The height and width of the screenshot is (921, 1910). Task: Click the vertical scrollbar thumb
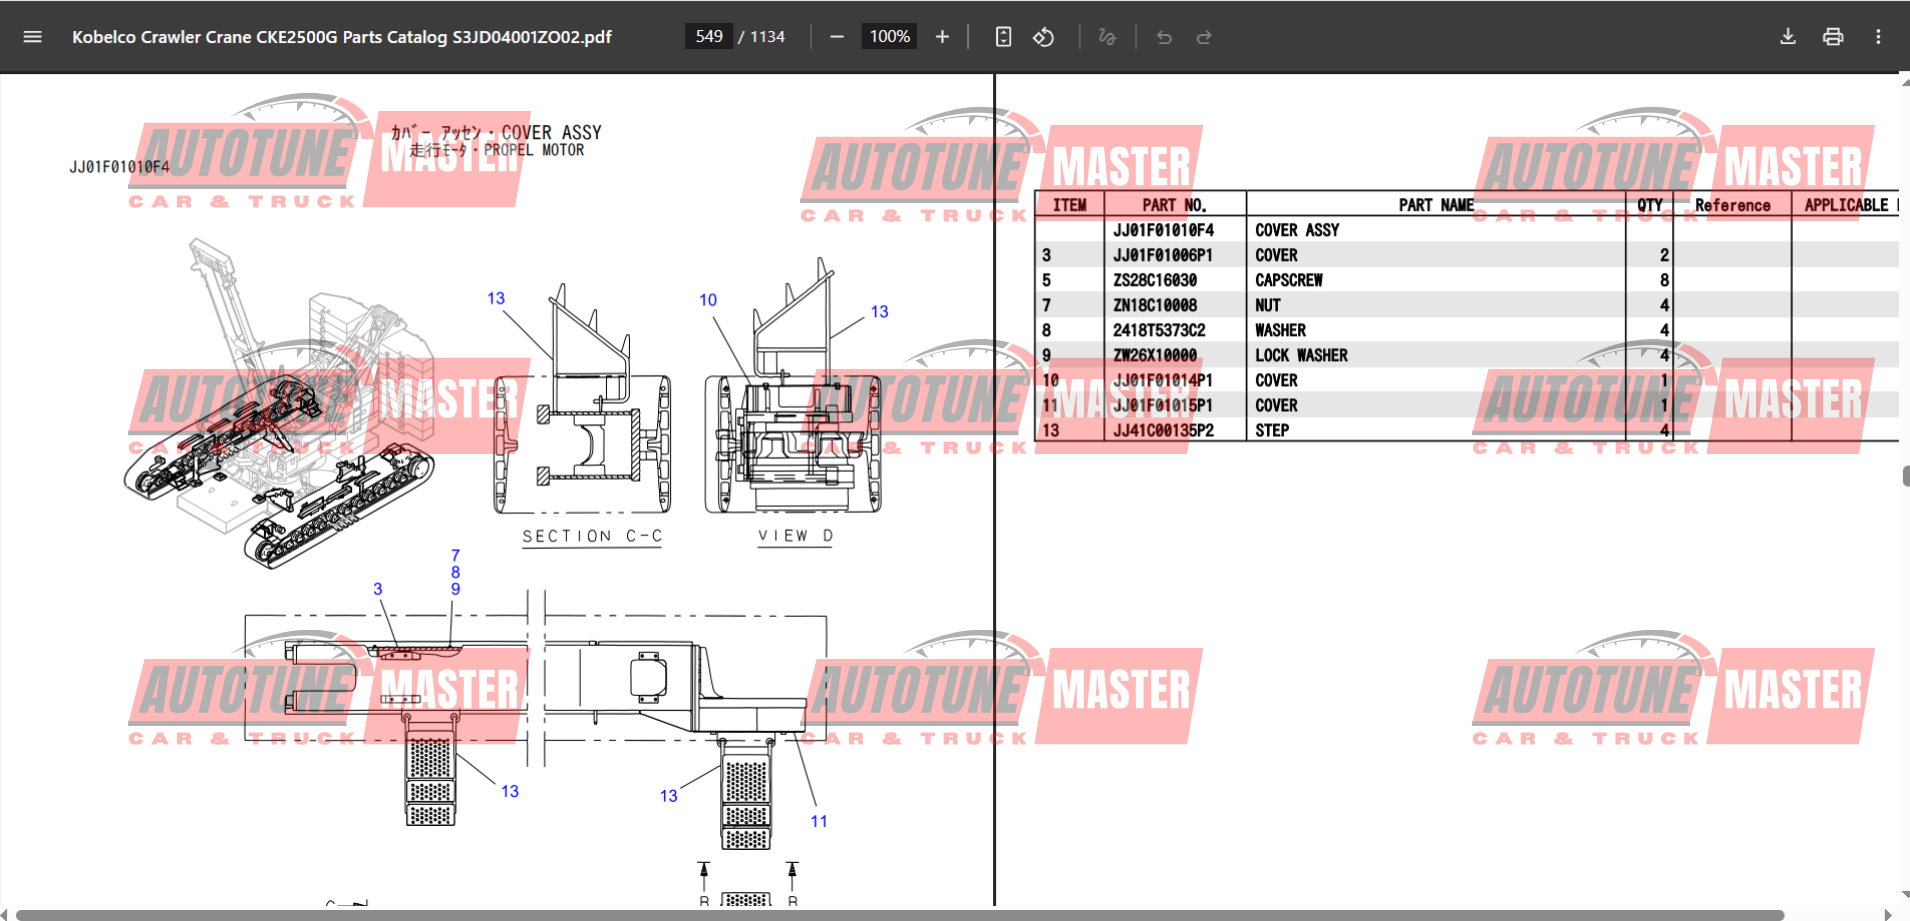pos(1905,475)
